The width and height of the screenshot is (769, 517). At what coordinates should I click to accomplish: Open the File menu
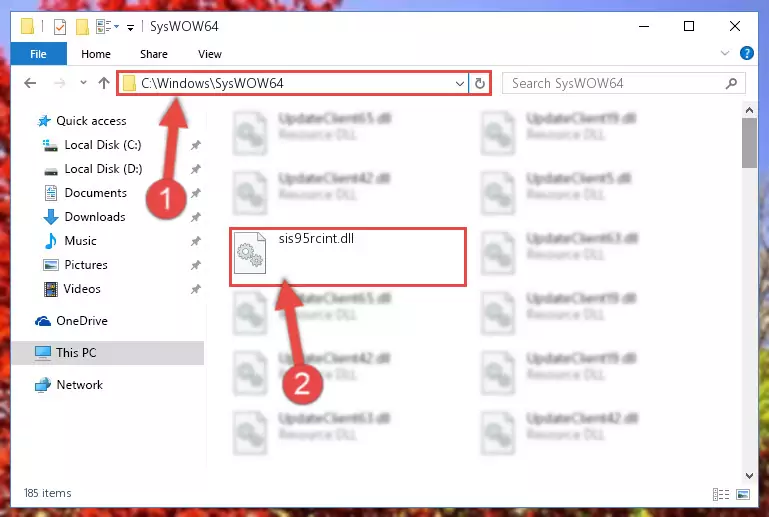(38, 54)
